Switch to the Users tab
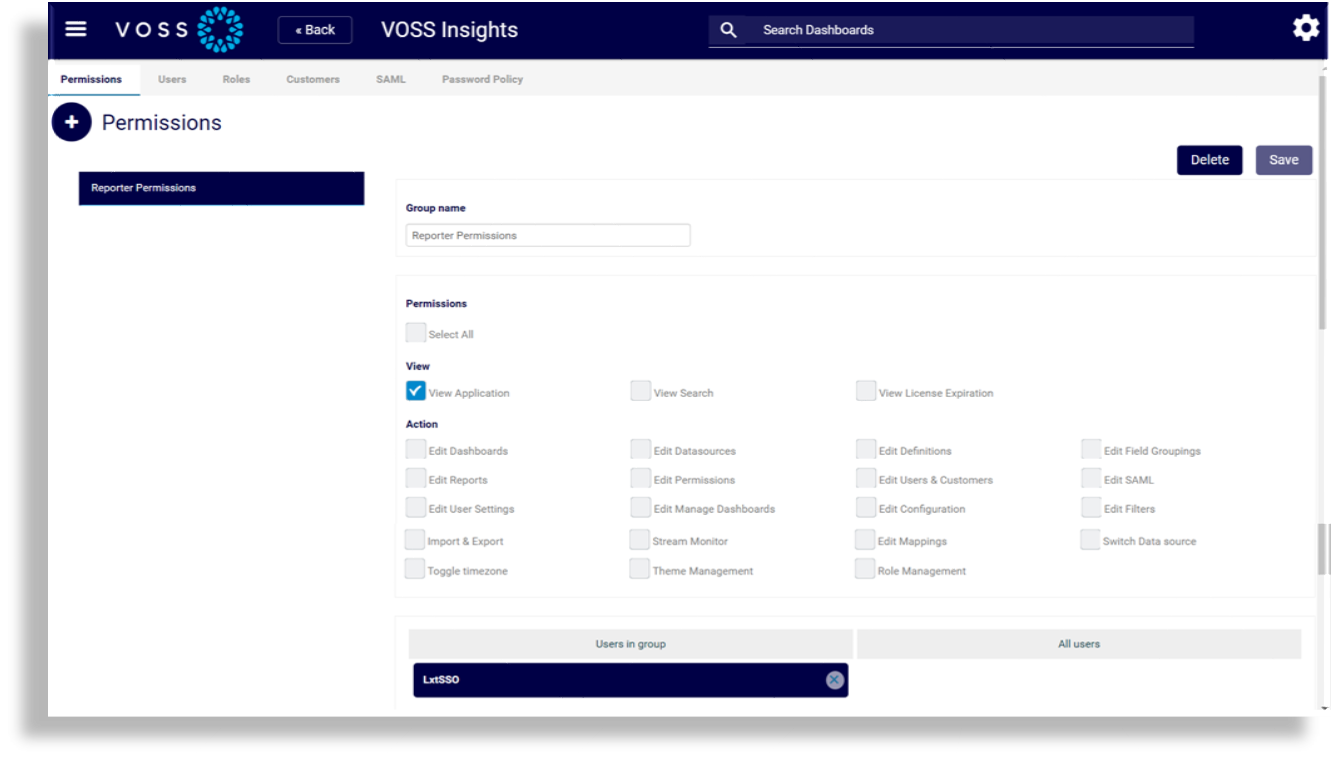 tap(170, 78)
